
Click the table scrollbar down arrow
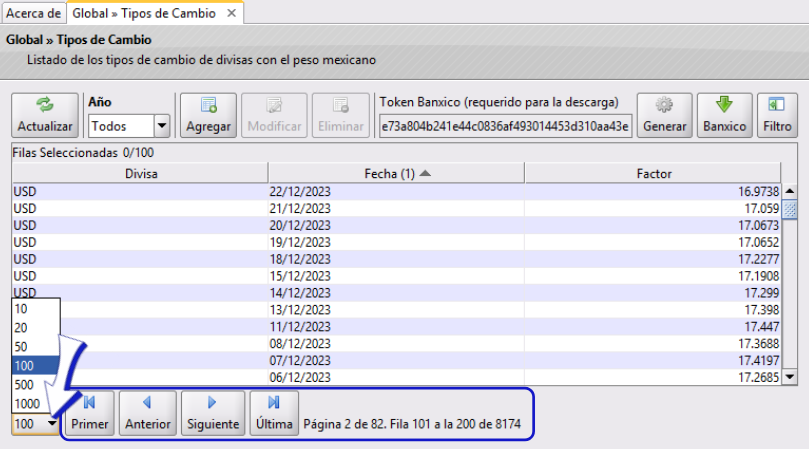tap(790, 377)
